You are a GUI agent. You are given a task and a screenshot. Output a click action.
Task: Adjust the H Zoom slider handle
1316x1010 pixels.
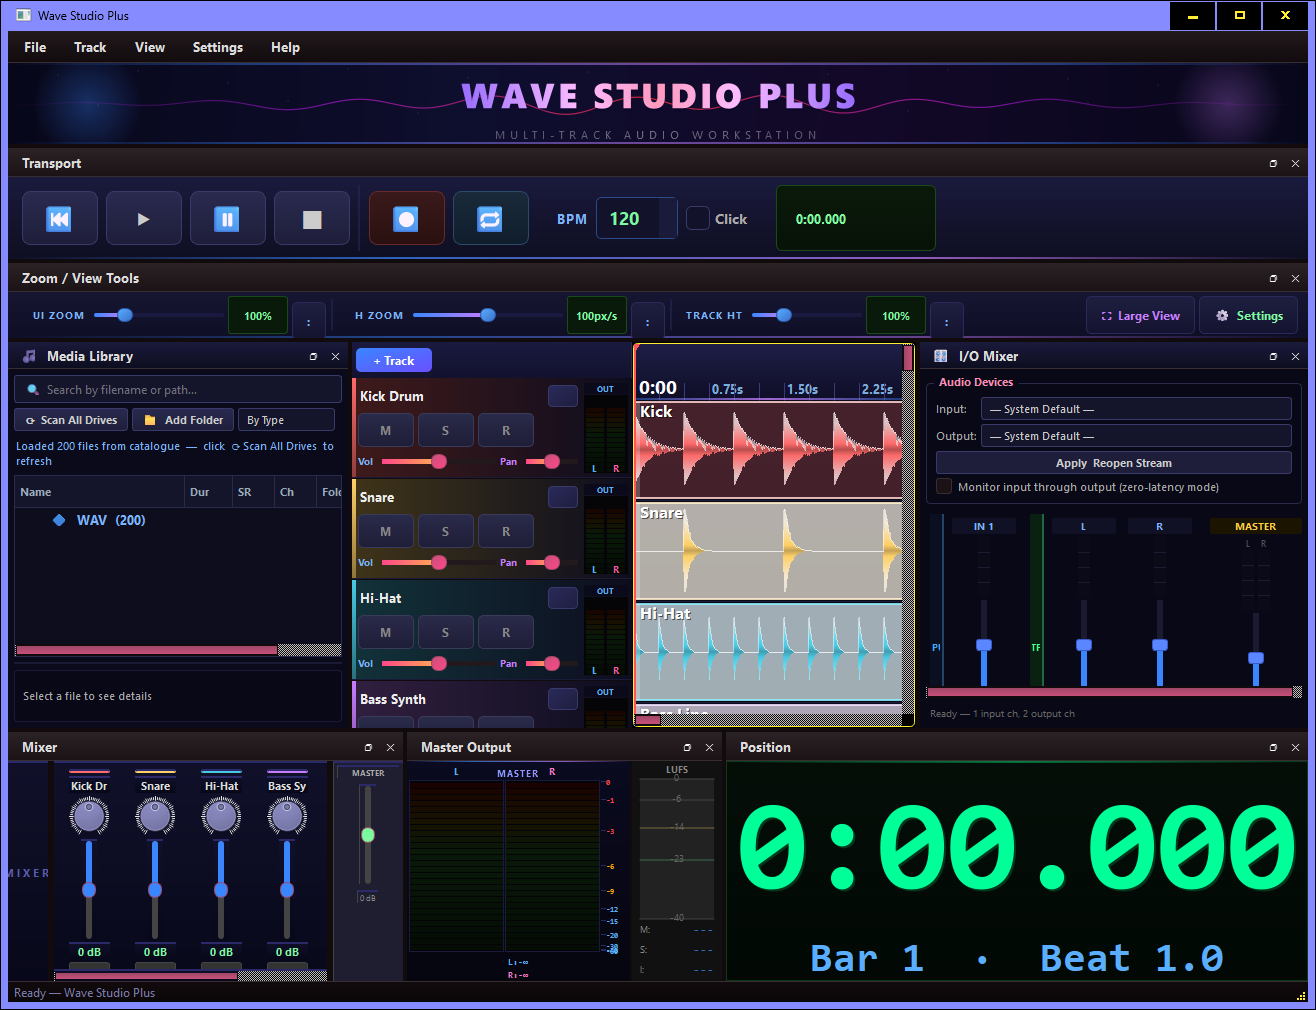pos(488,315)
